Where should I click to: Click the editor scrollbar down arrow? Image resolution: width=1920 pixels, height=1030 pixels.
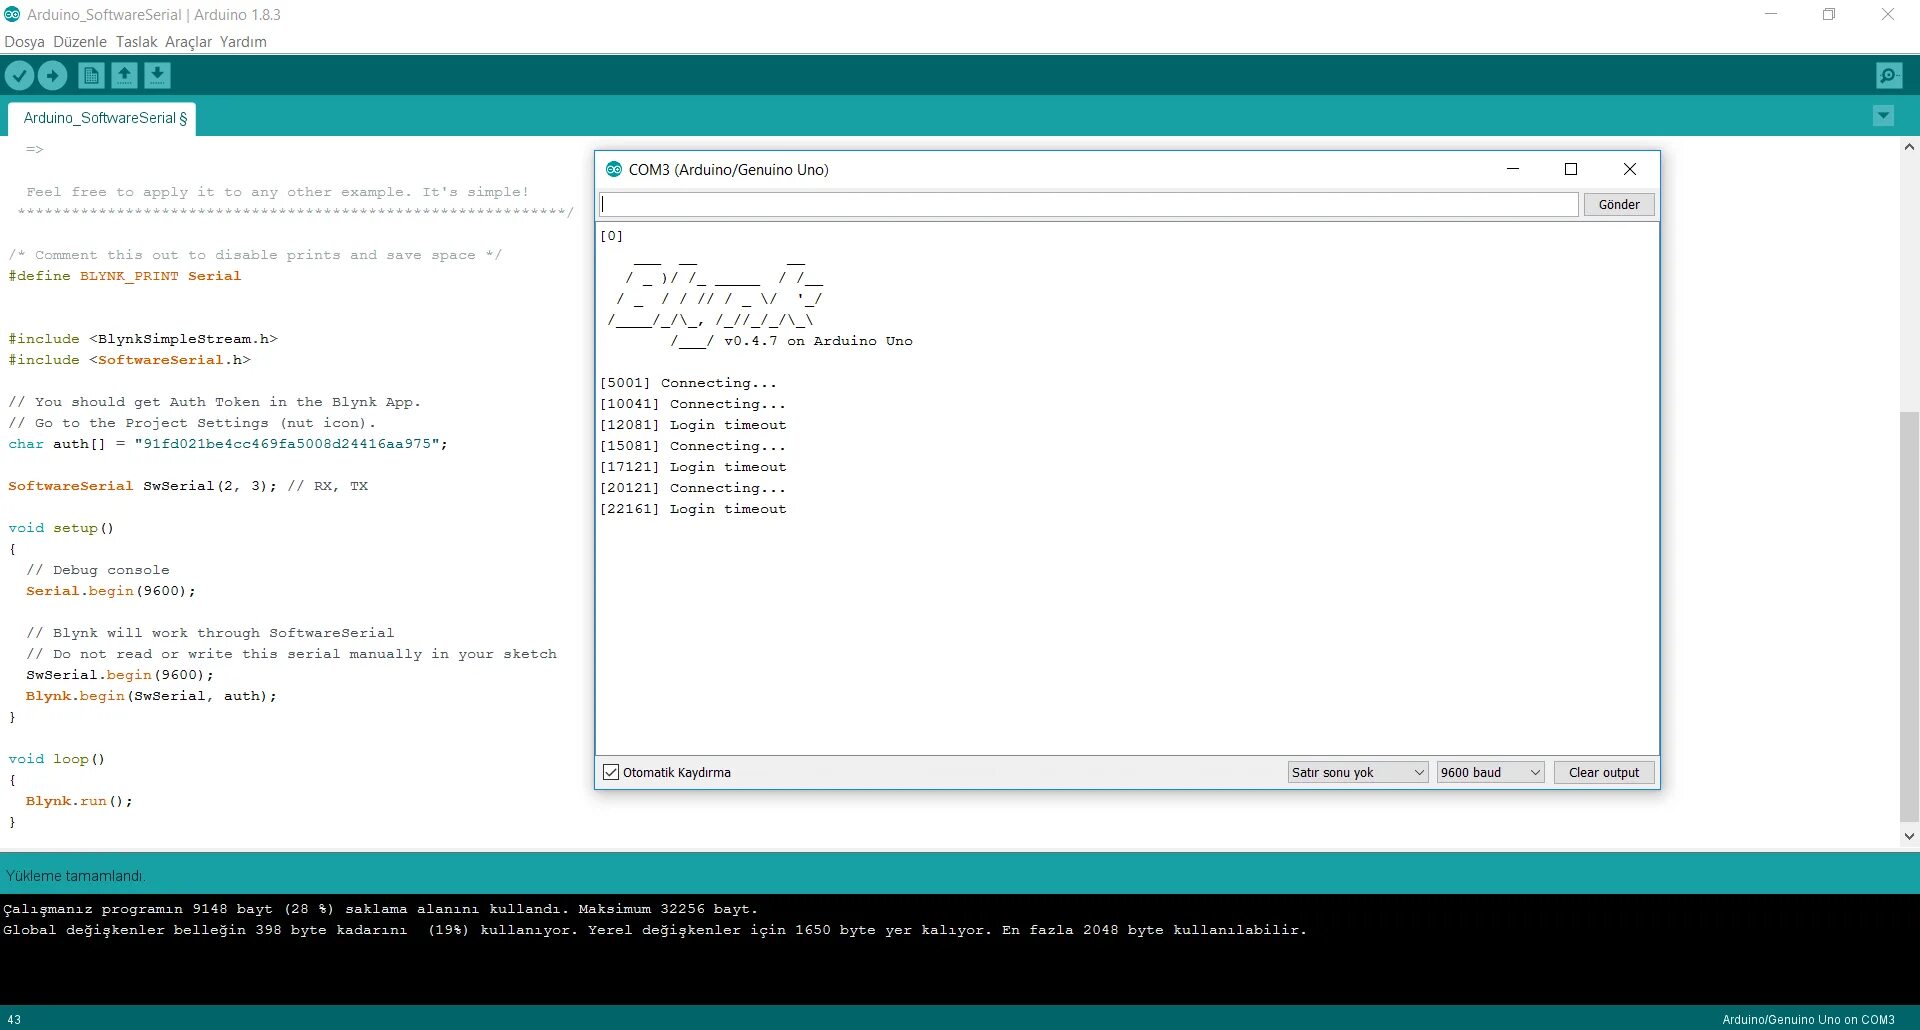tap(1909, 836)
